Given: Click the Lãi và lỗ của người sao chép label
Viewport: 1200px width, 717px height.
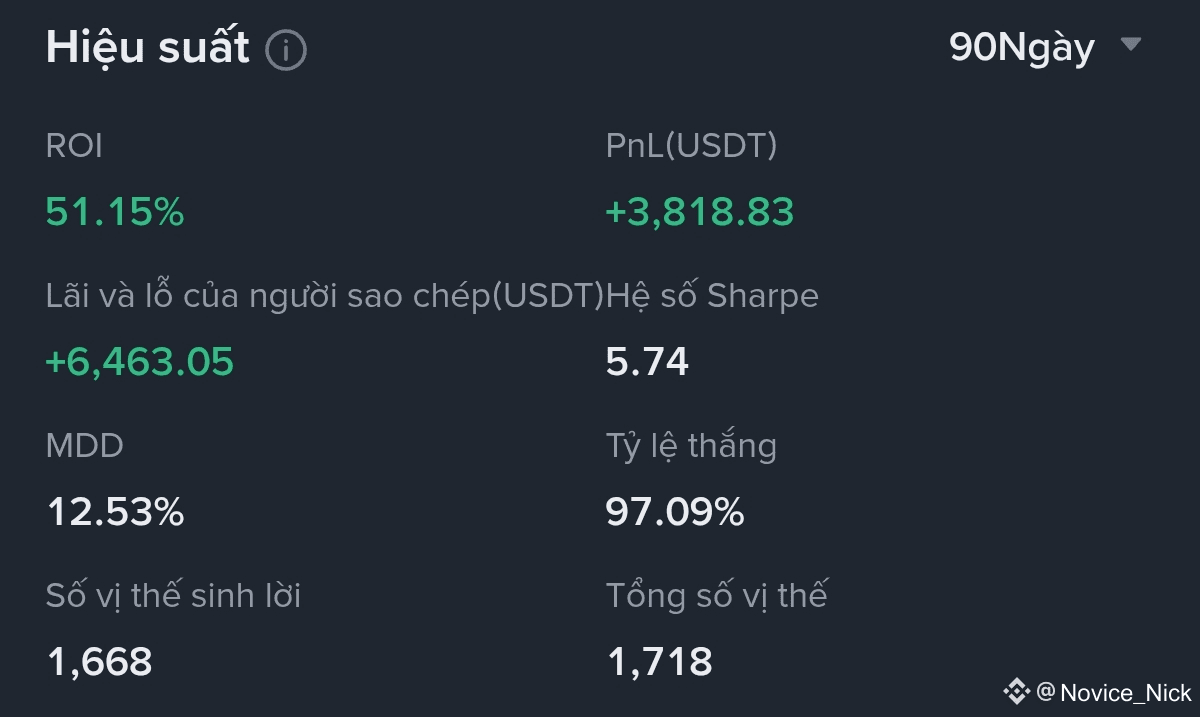Looking at the screenshot, I should click(x=325, y=296).
